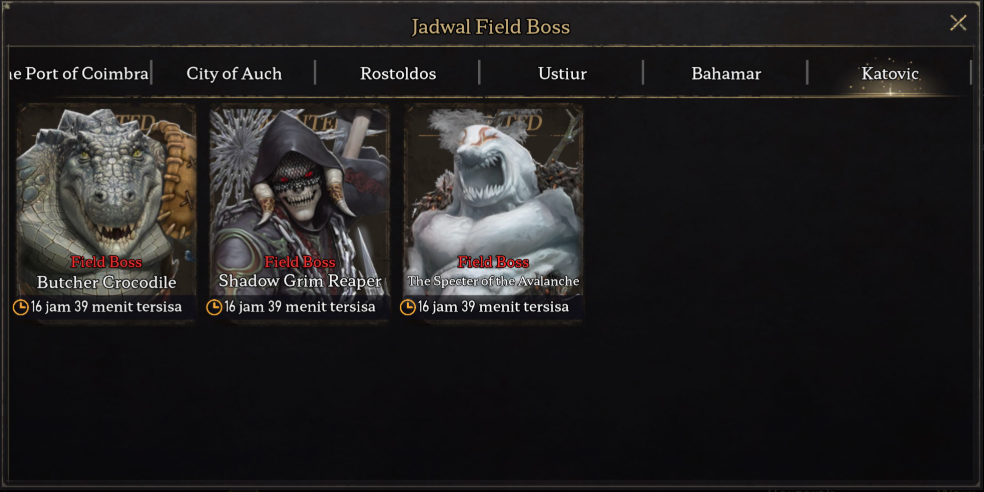This screenshot has height=492, width=984.
Task: Click clock icon under Butcher Crocodile
Action: 20,307
